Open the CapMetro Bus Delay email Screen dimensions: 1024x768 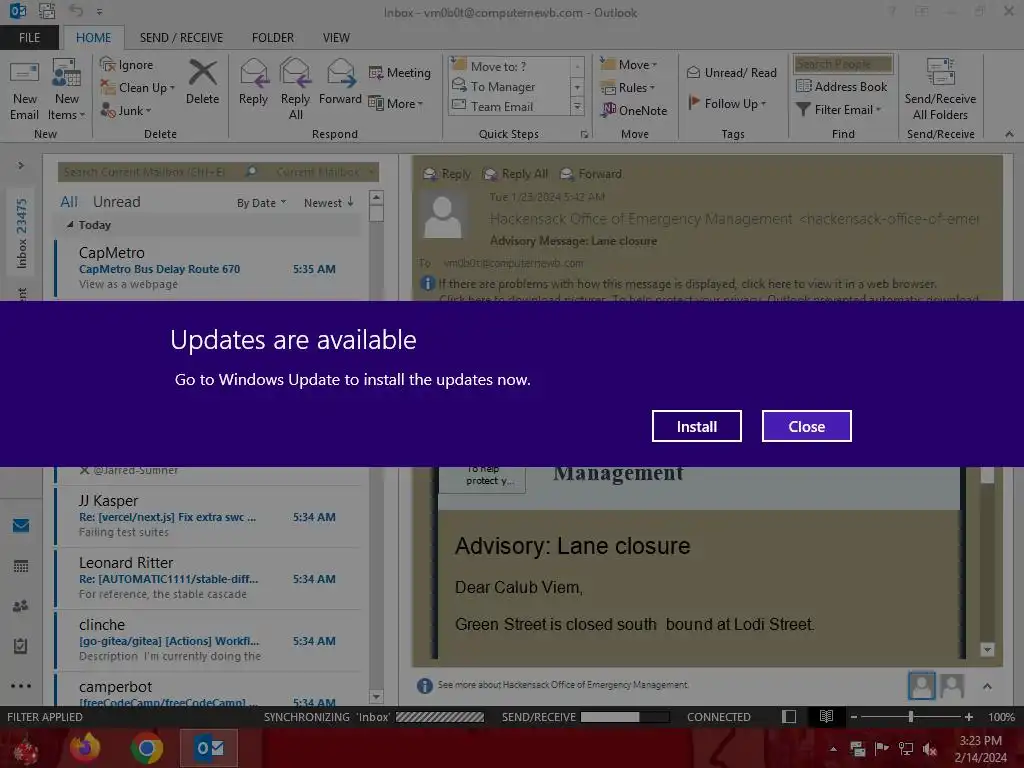pos(207,268)
